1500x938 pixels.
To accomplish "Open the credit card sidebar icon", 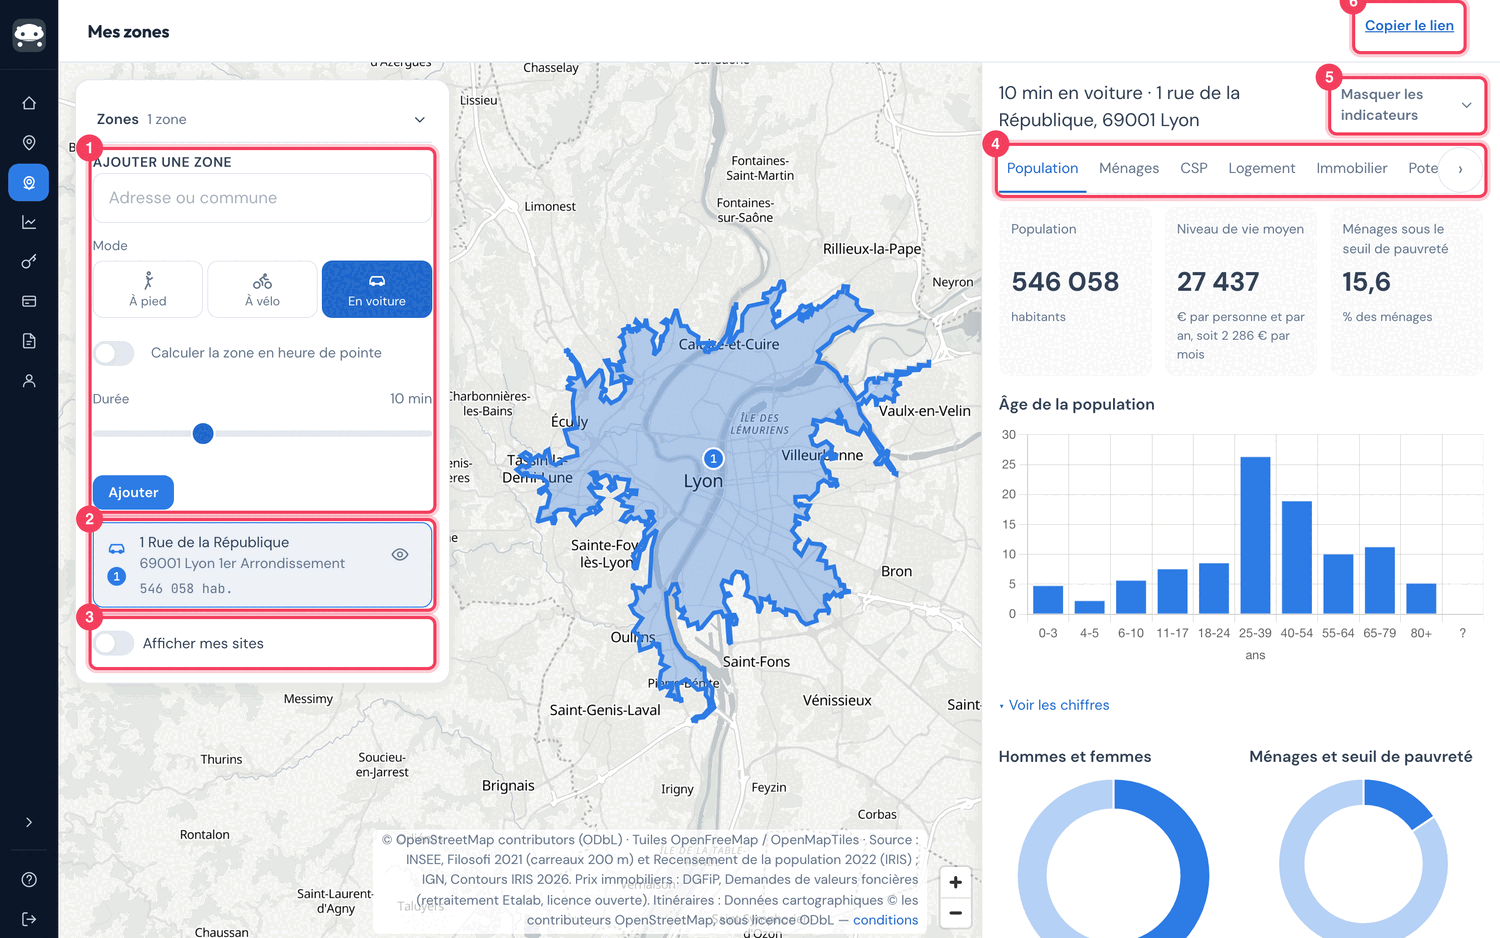I will click(29, 301).
